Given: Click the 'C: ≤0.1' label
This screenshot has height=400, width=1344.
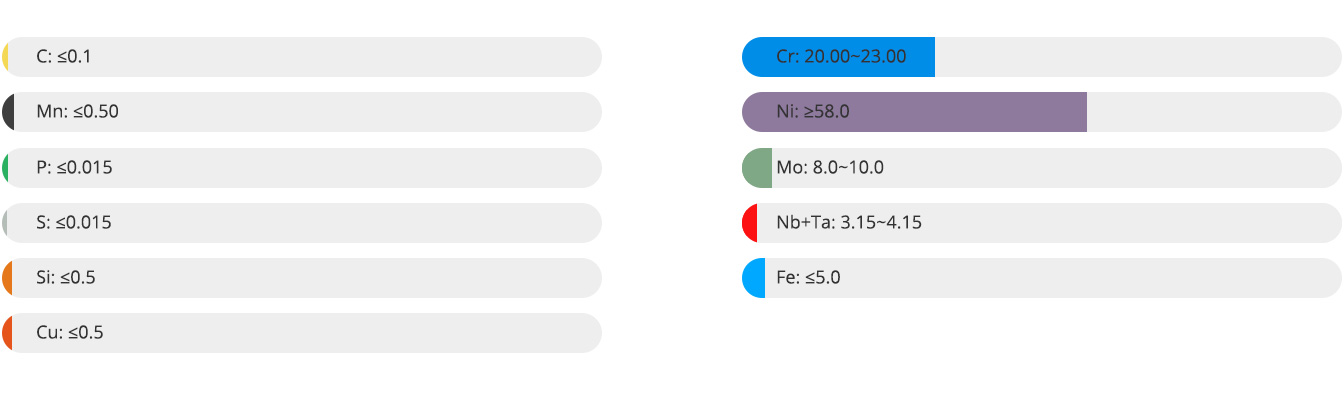Looking at the screenshot, I should (x=64, y=57).
